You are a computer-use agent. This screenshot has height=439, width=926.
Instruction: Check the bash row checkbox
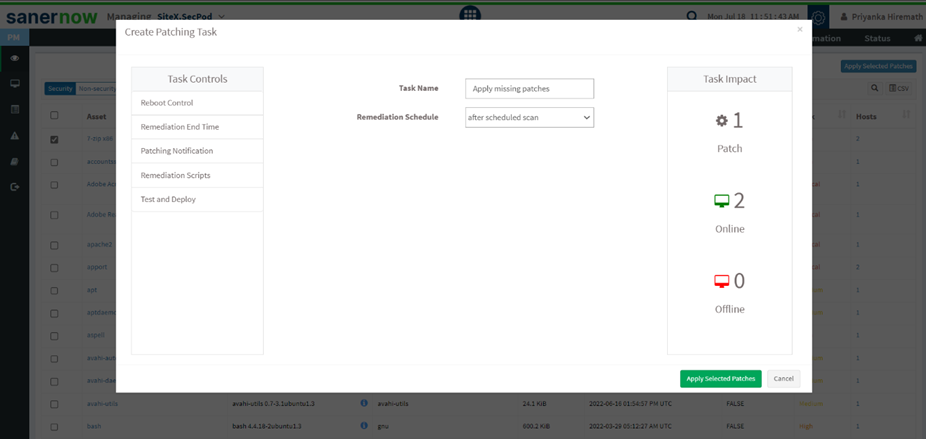point(54,426)
